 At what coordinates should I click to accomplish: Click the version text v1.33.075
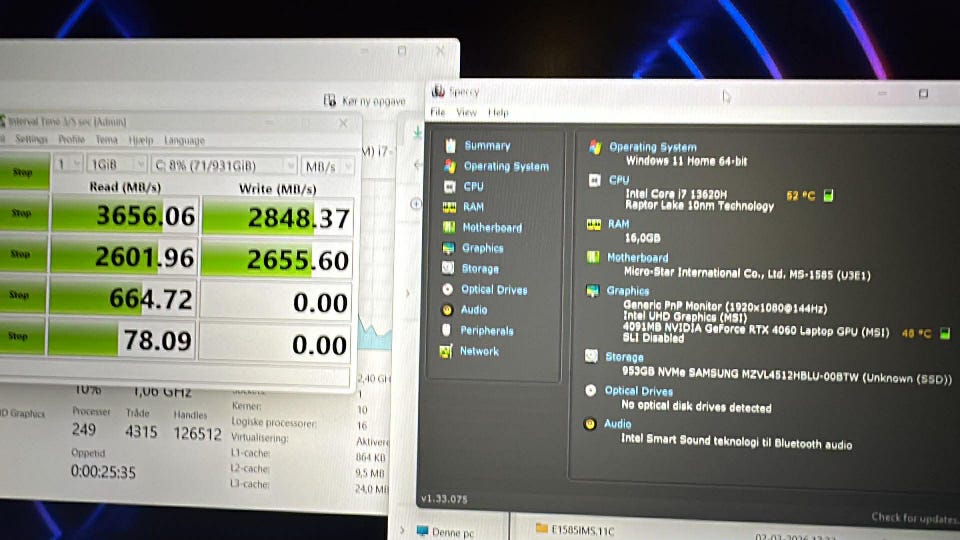444,499
